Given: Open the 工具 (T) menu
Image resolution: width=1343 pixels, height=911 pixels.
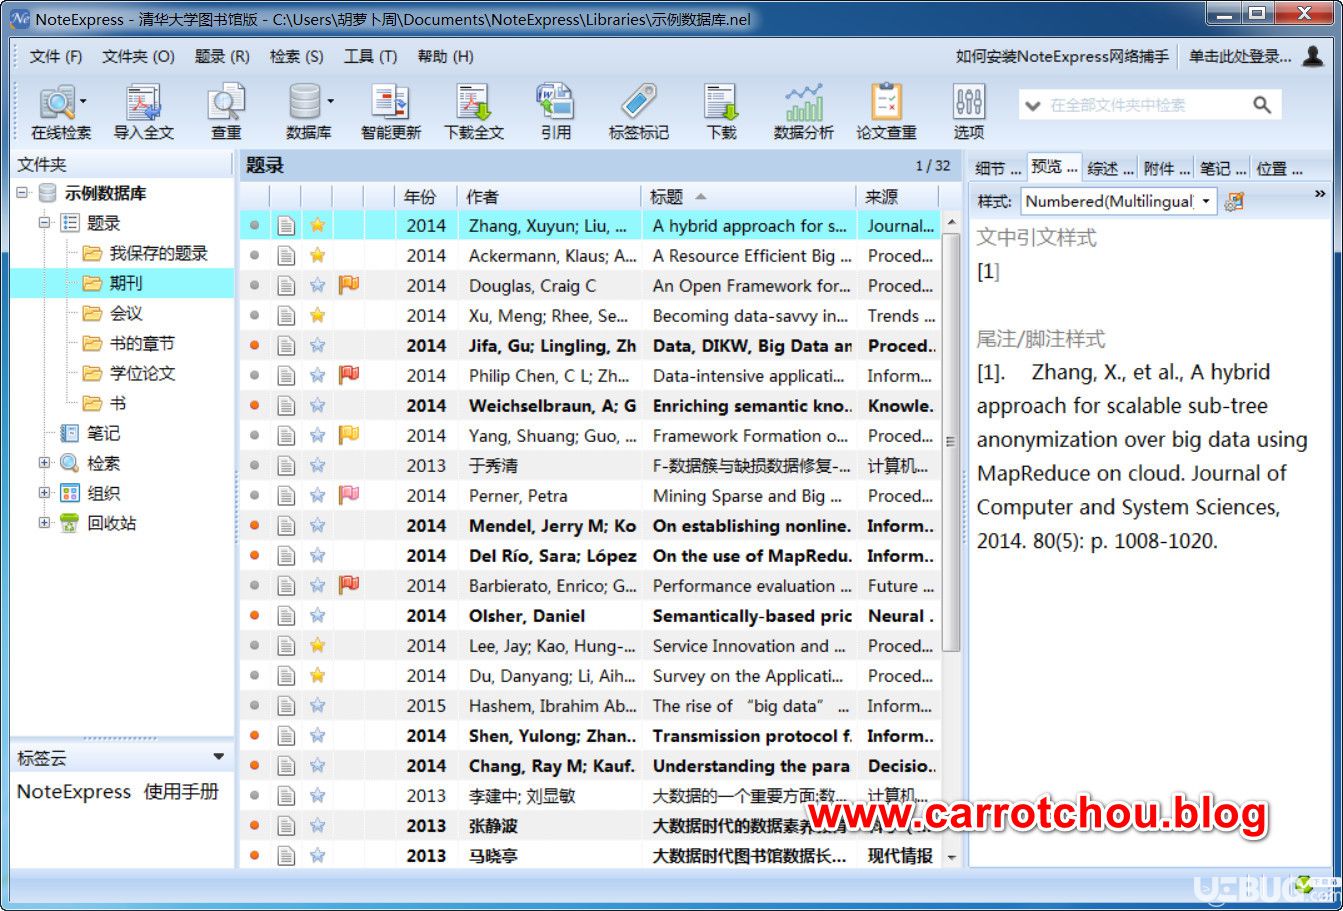Looking at the screenshot, I should point(370,56).
